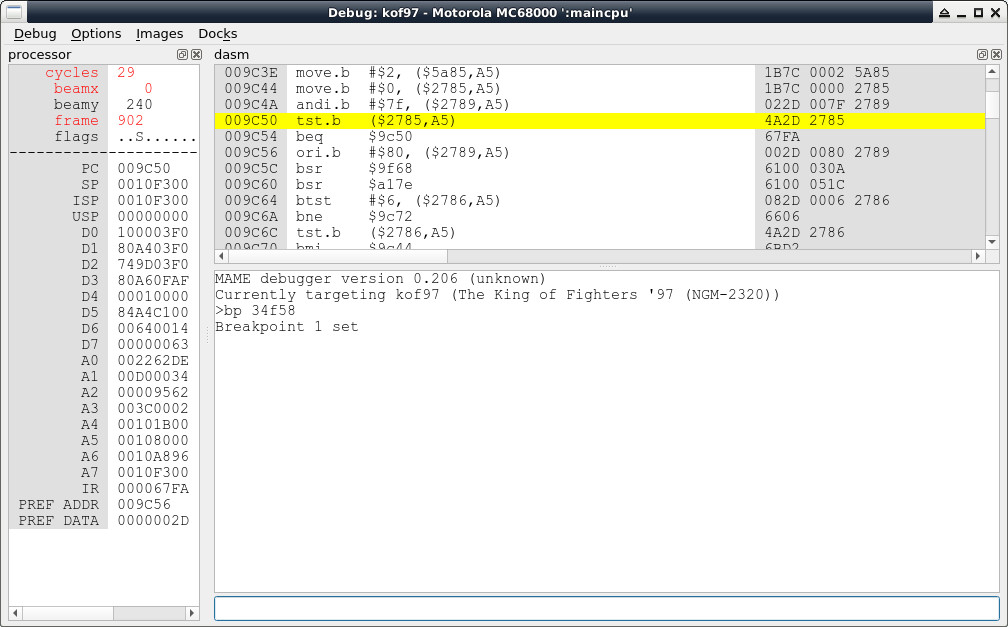Open the Images menu
Image resolution: width=1008 pixels, height=627 pixels.
(x=159, y=33)
